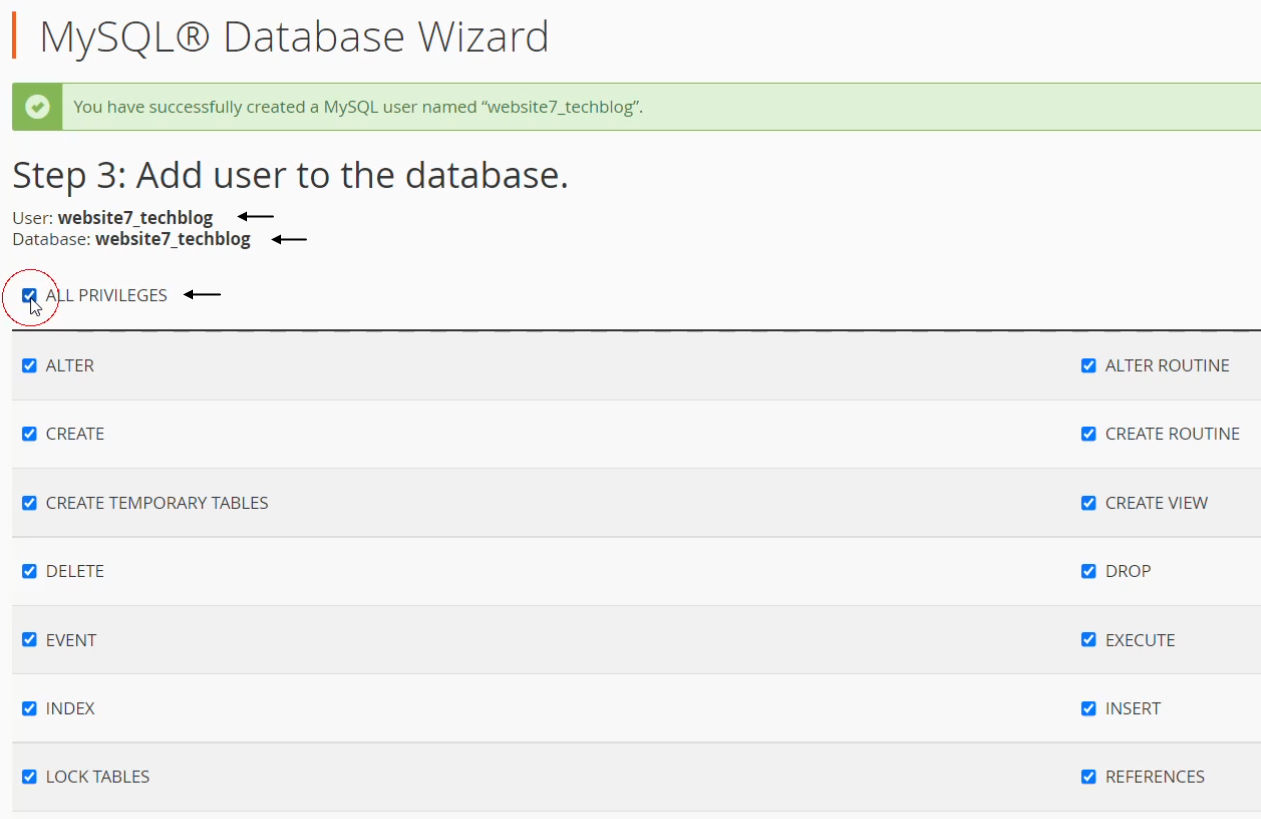Uncheck the EVENT privilege
This screenshot has height=819, width=1261.
point(29,640)
